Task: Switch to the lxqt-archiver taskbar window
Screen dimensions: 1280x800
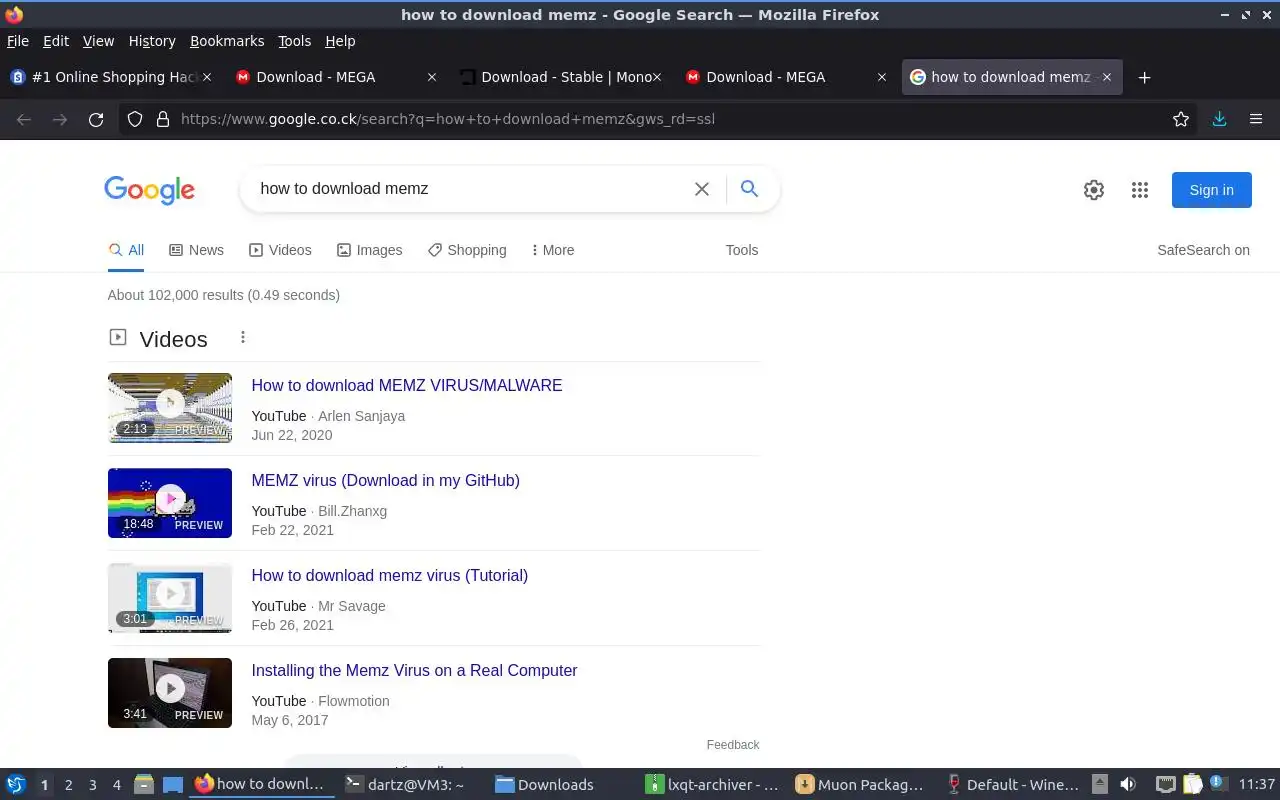Action: (x=712, y=784)
